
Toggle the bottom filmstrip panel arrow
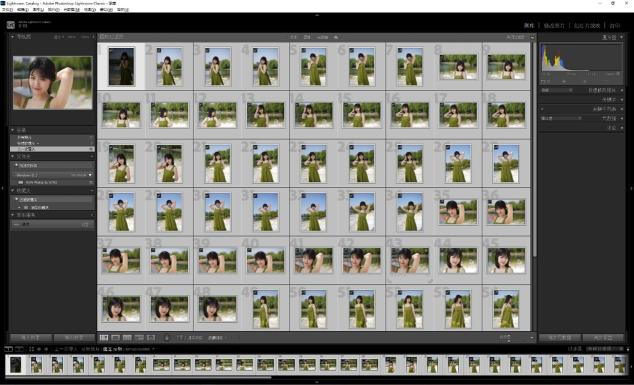point(317,382)
